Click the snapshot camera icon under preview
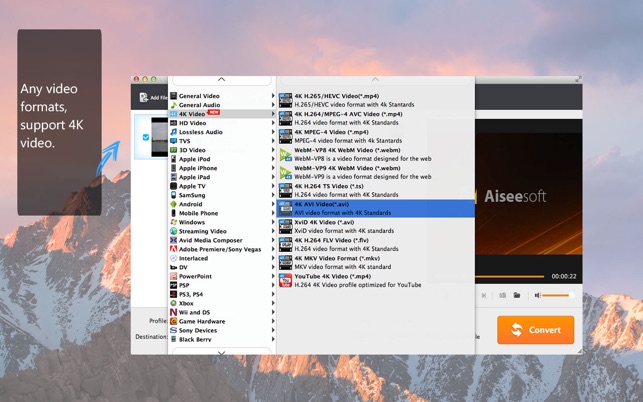 pyautogui.click(x=502, y=295)
